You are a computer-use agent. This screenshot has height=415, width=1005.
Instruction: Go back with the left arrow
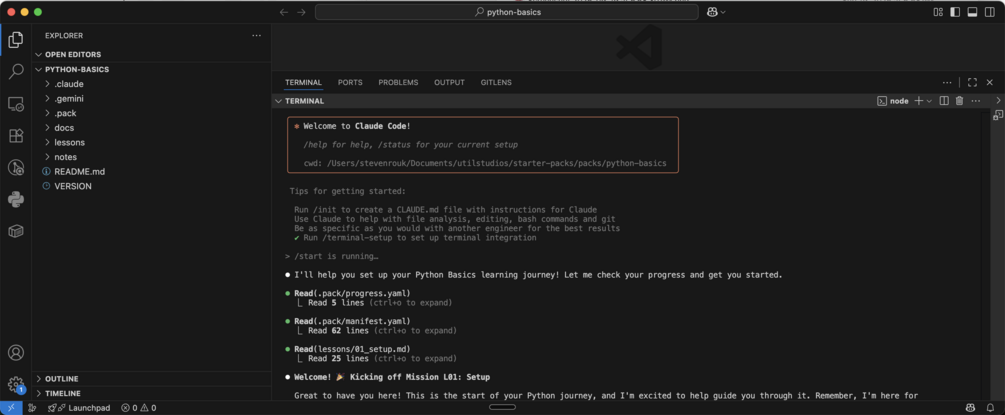coord(284,12)
